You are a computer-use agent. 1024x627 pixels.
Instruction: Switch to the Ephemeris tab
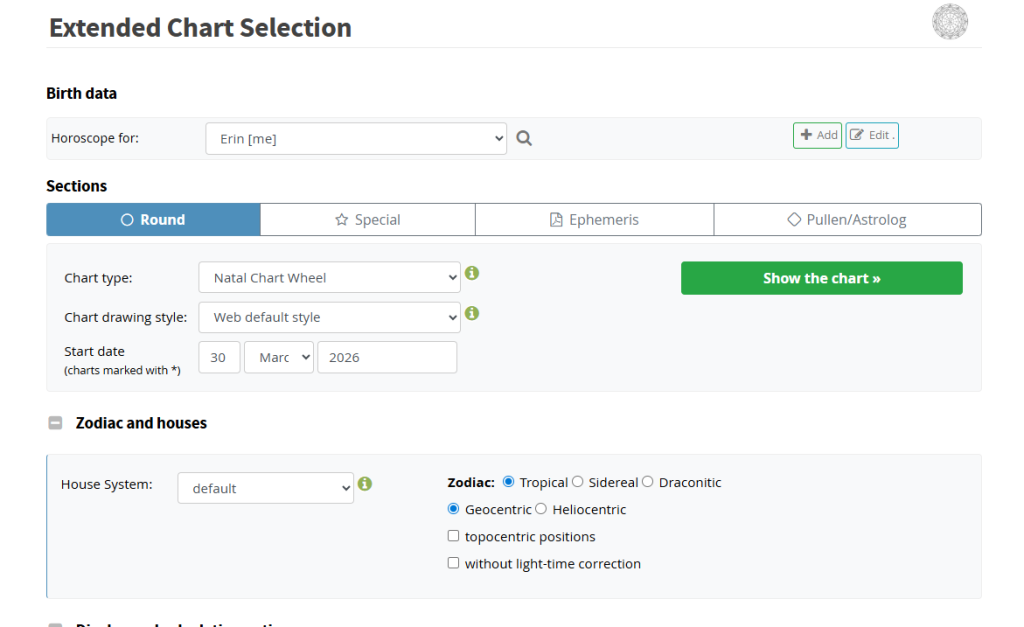594,220
